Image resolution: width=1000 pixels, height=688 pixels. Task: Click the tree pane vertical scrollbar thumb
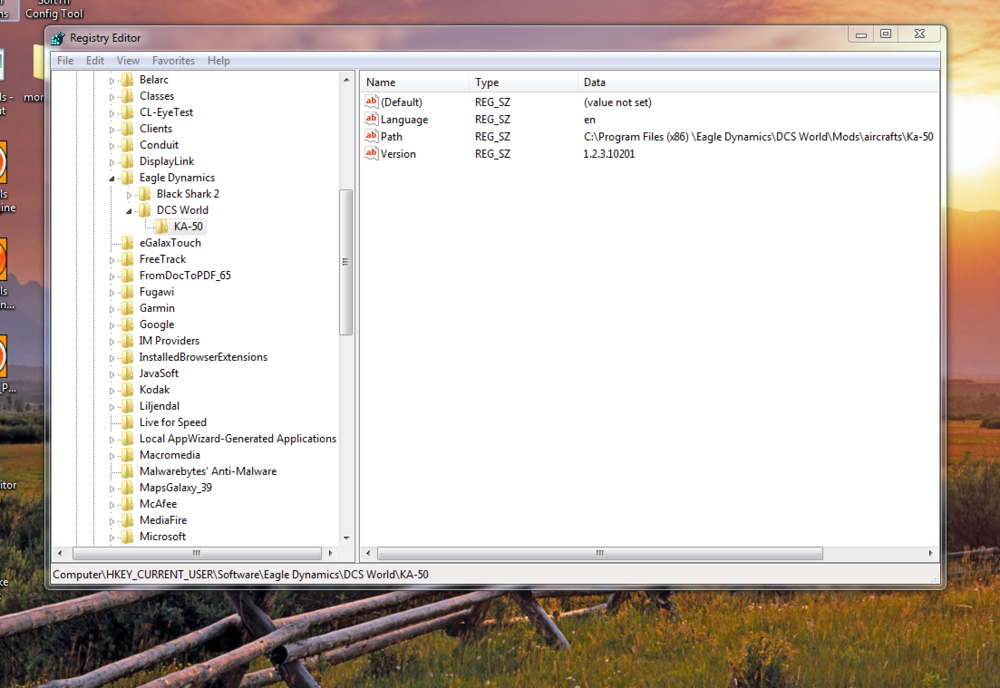(346, 262)
